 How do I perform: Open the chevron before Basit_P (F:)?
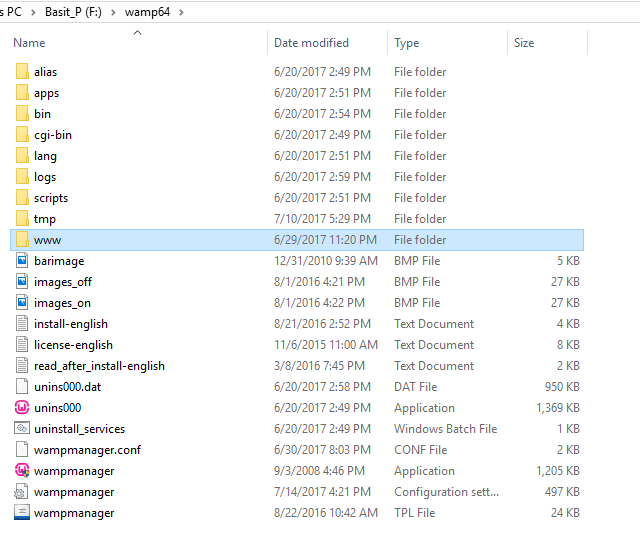(x=33, y=13)
